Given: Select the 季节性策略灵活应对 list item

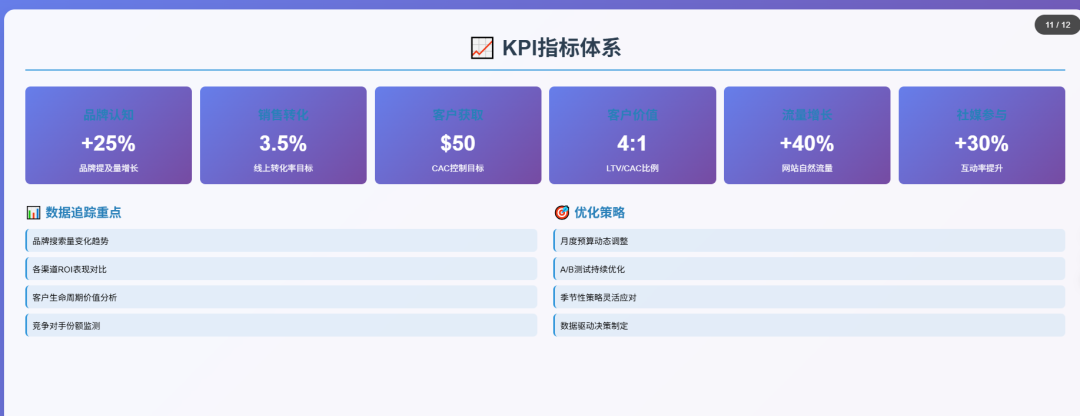Looking at the screenshot, I should [809, 298].
